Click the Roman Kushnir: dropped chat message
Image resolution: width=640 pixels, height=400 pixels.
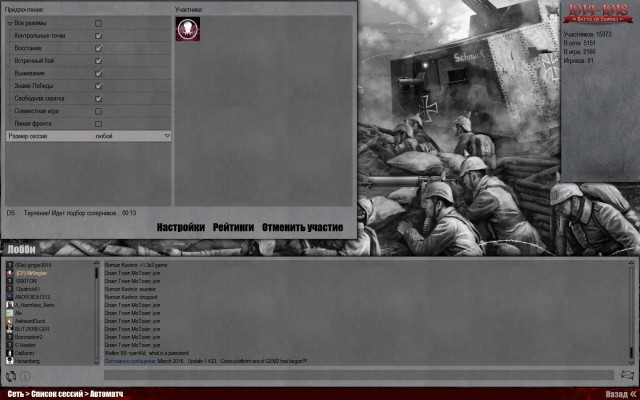point(131,297)
